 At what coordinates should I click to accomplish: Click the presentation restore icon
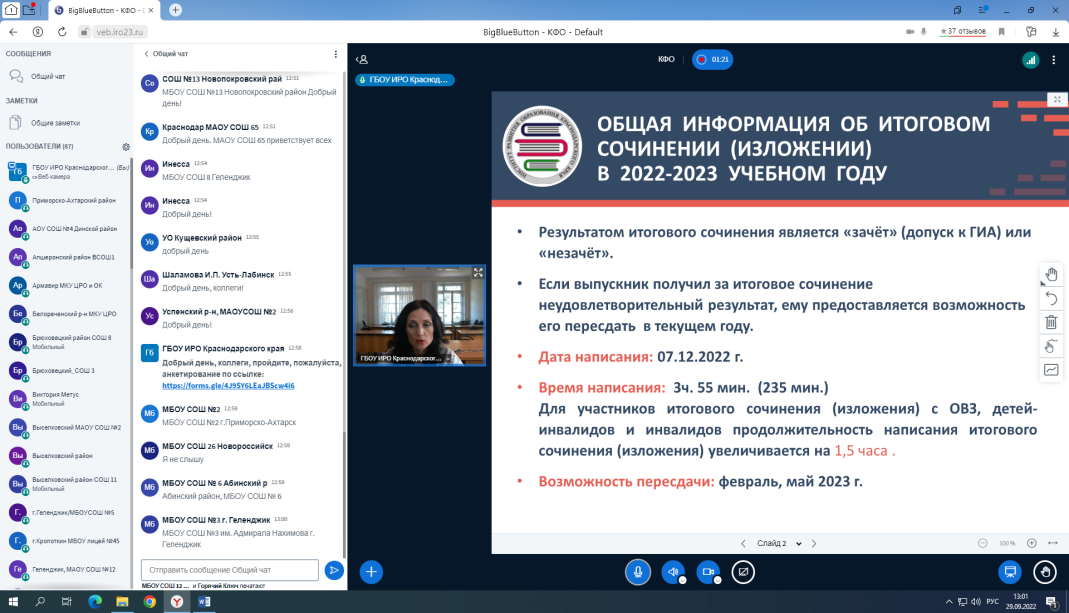click(1010, 571)
